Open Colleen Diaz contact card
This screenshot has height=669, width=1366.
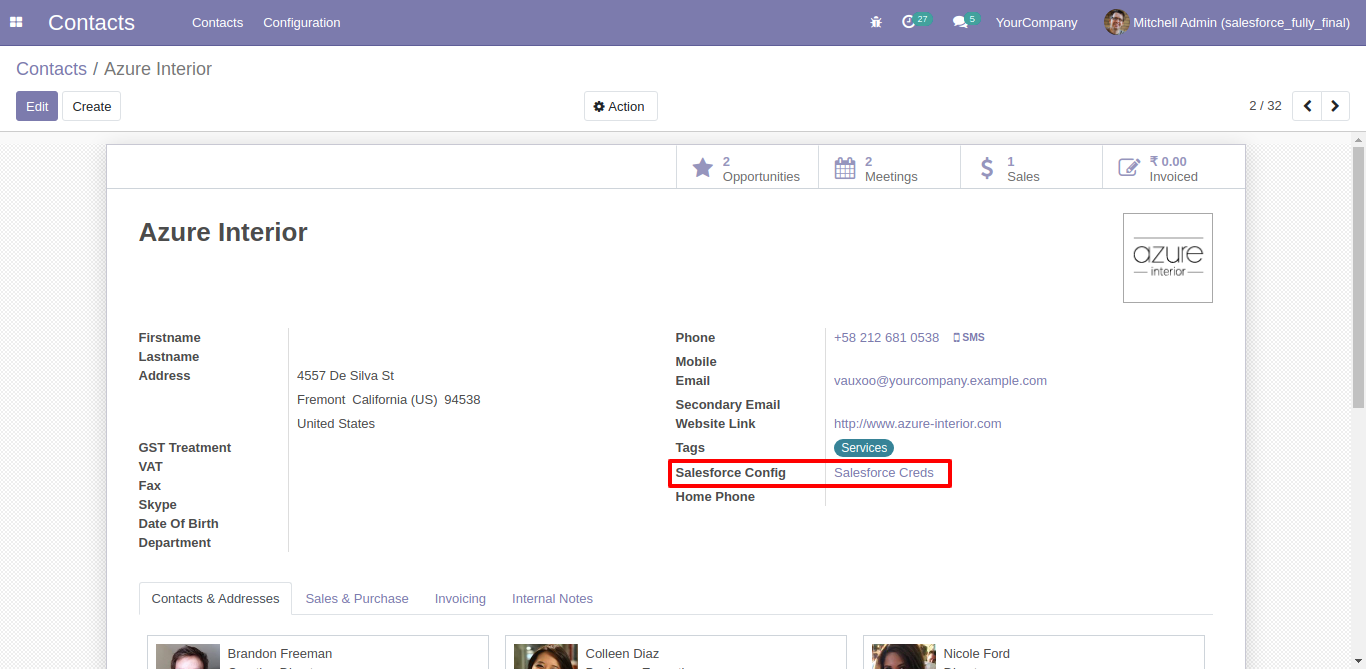click(x=676, y=652)
